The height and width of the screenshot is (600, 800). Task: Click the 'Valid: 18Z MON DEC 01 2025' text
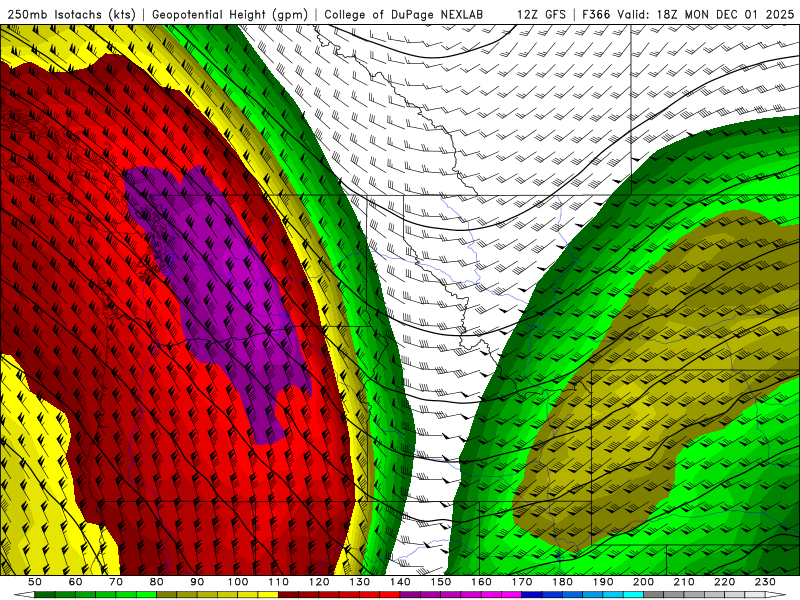pos(706,15)
